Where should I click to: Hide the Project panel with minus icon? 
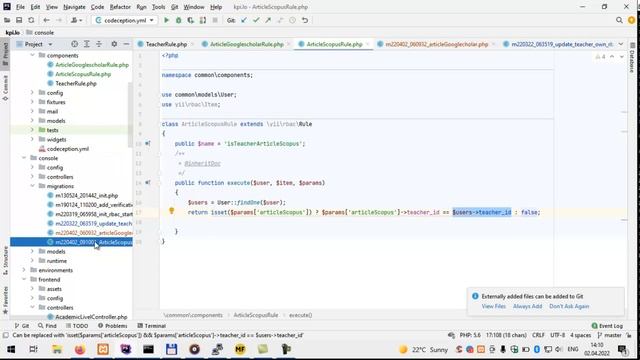(126, 44)
